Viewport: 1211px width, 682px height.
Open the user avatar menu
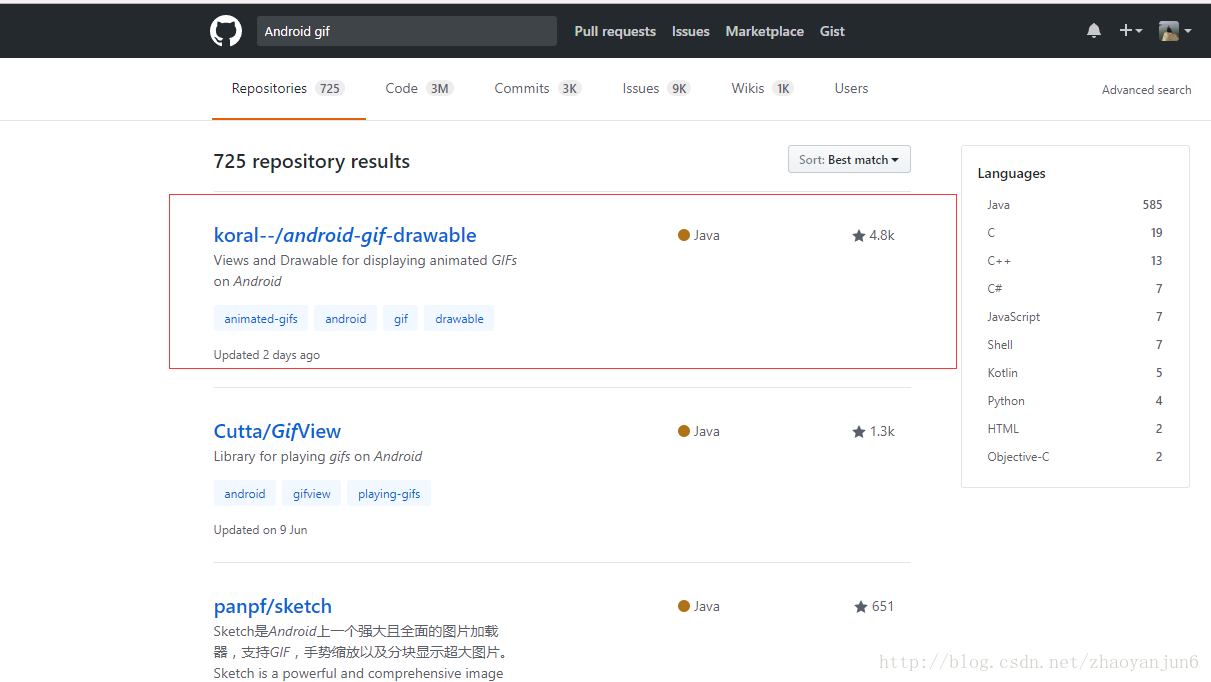[1175, 31]
